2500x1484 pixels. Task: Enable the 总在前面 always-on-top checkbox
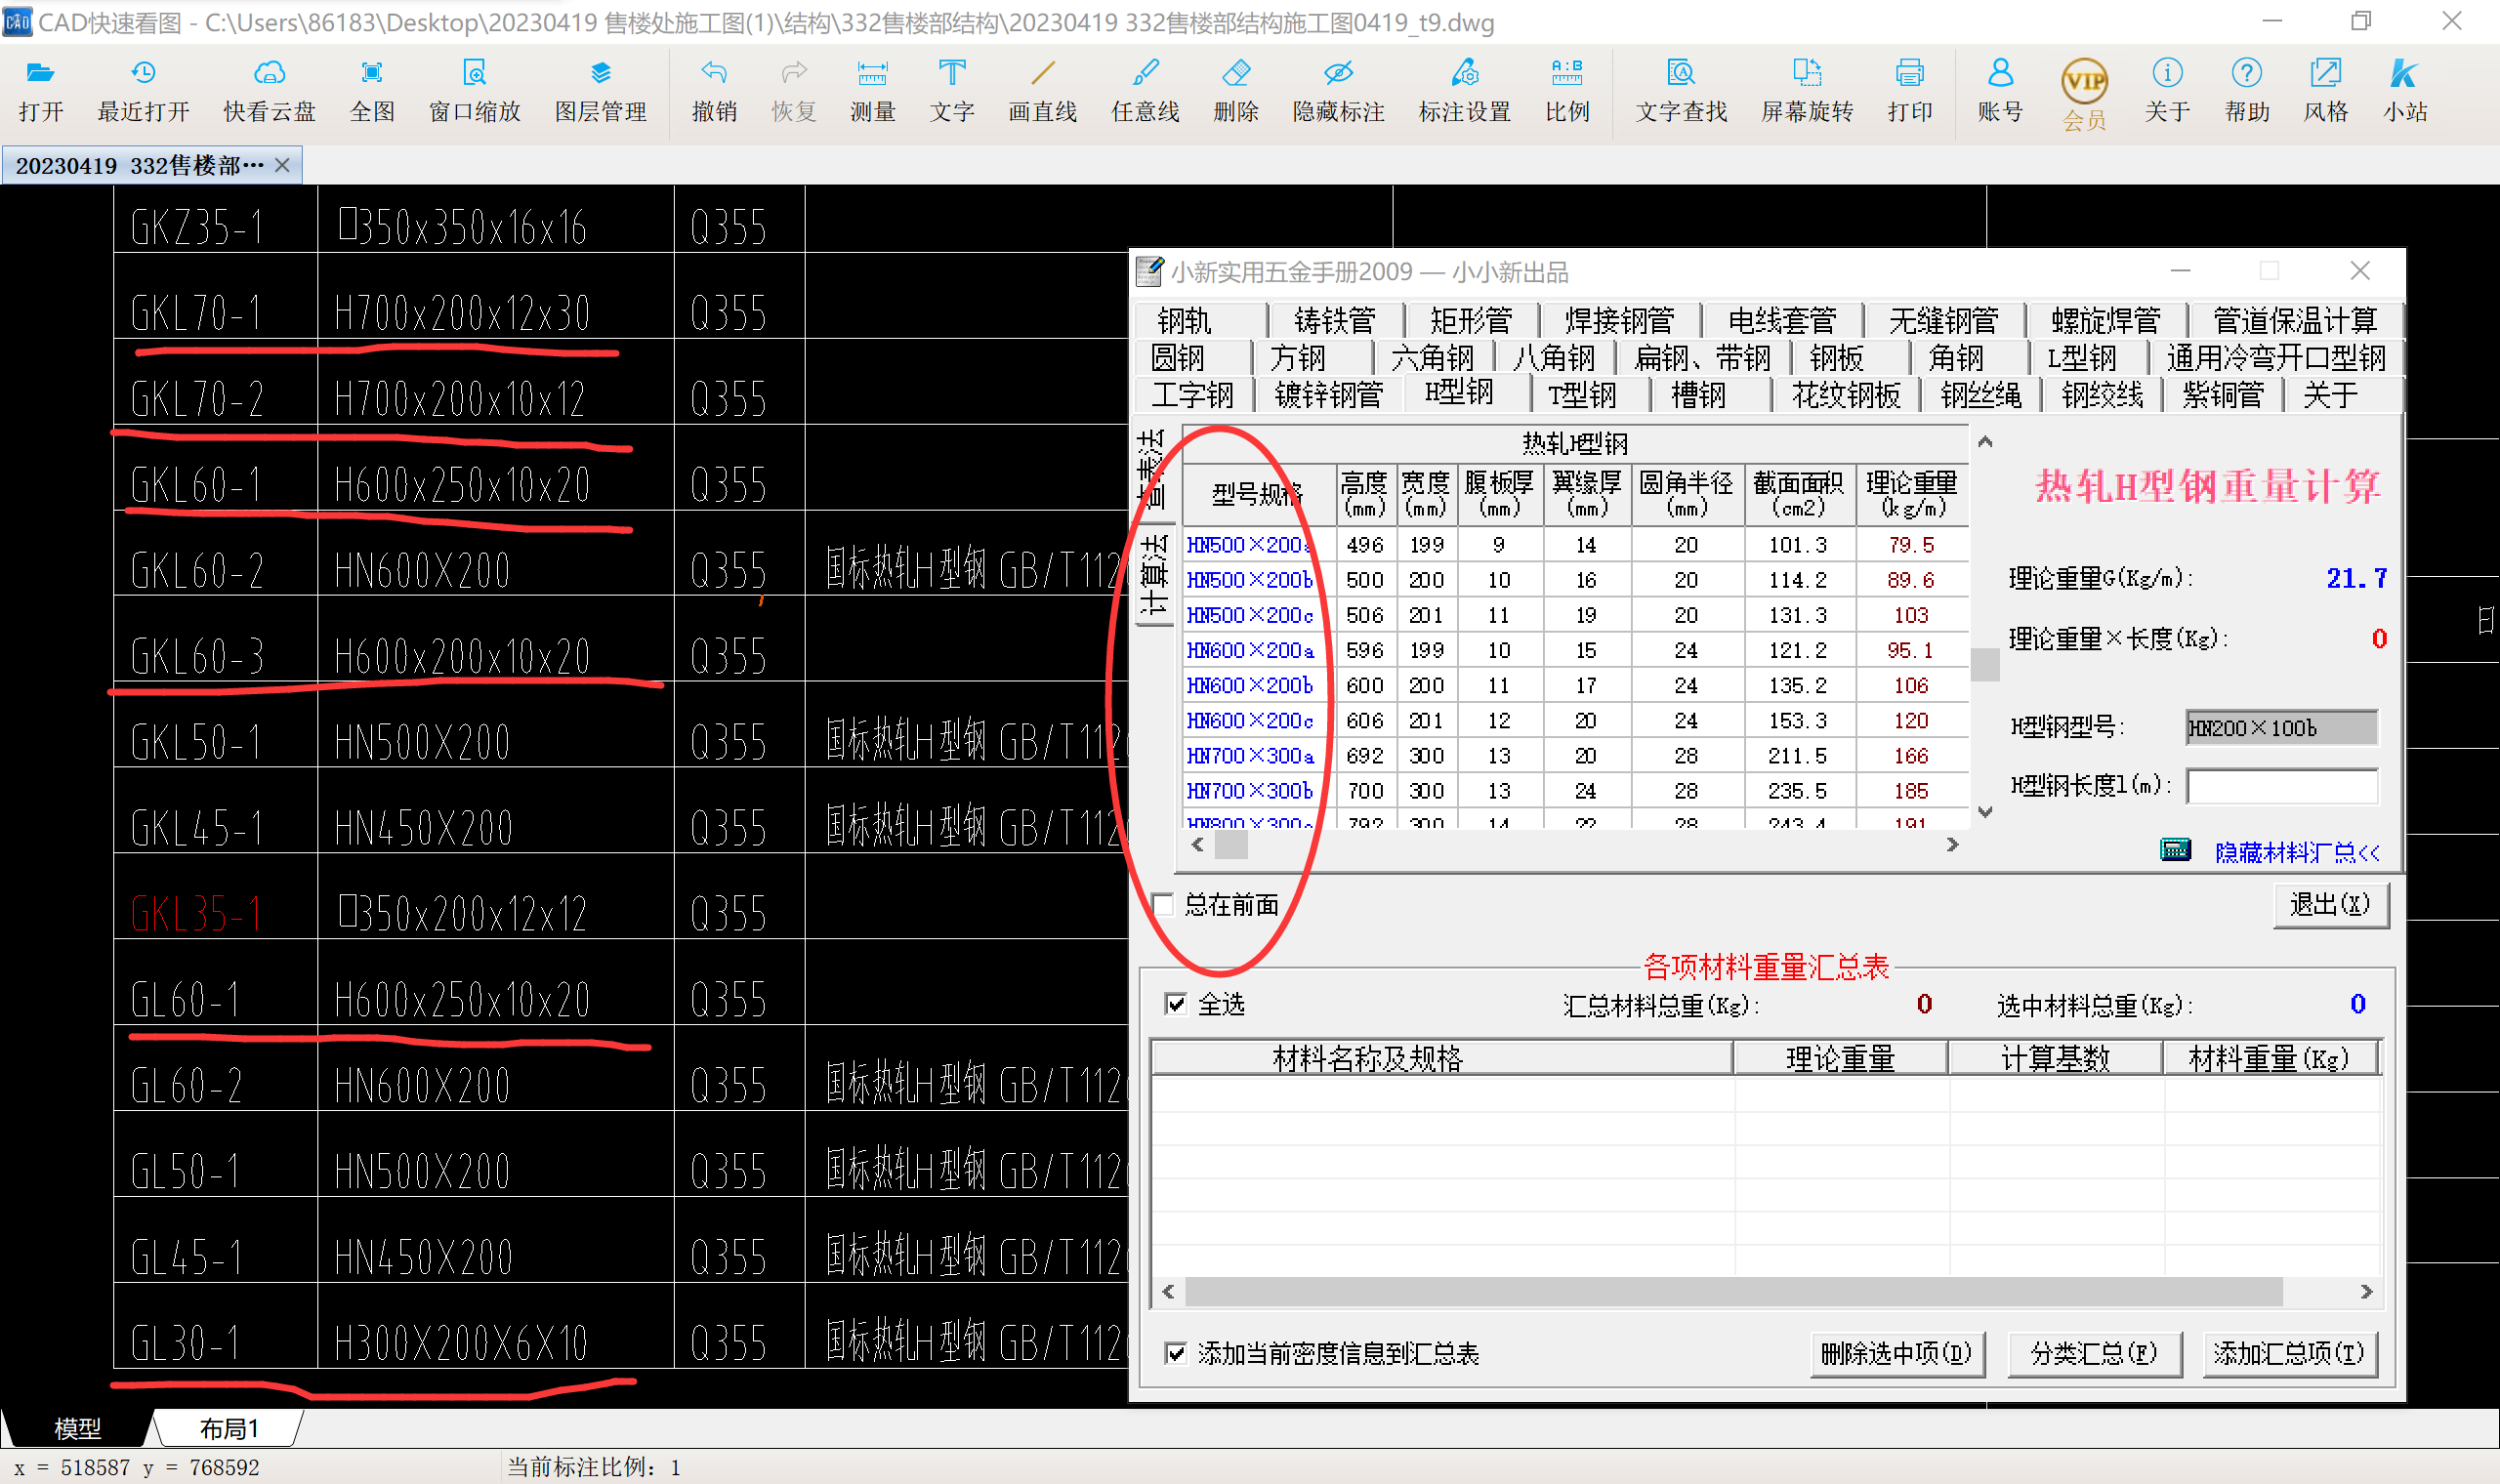(x=1163, y=905)
